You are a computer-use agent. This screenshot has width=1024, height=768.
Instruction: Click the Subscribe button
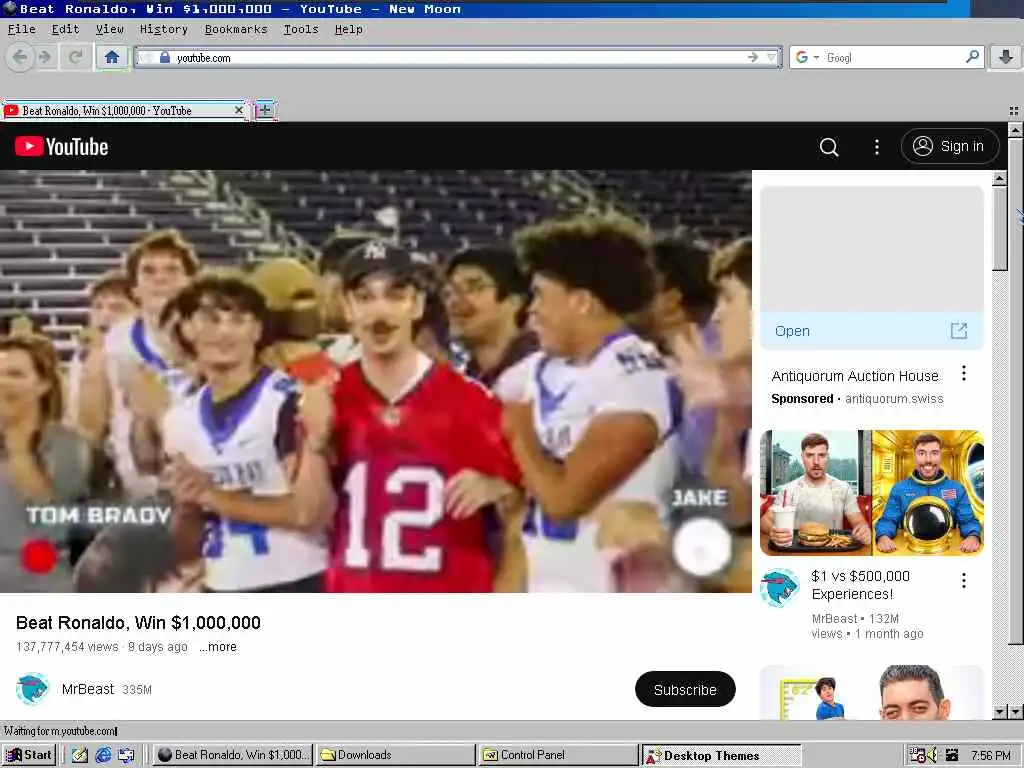tap(685, 689)
